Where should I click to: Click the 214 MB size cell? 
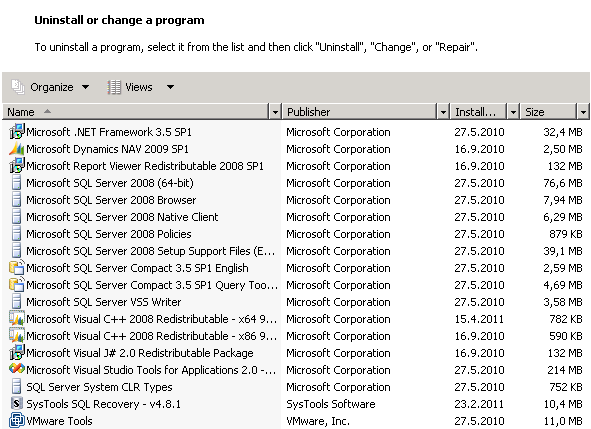pos(565,370)
